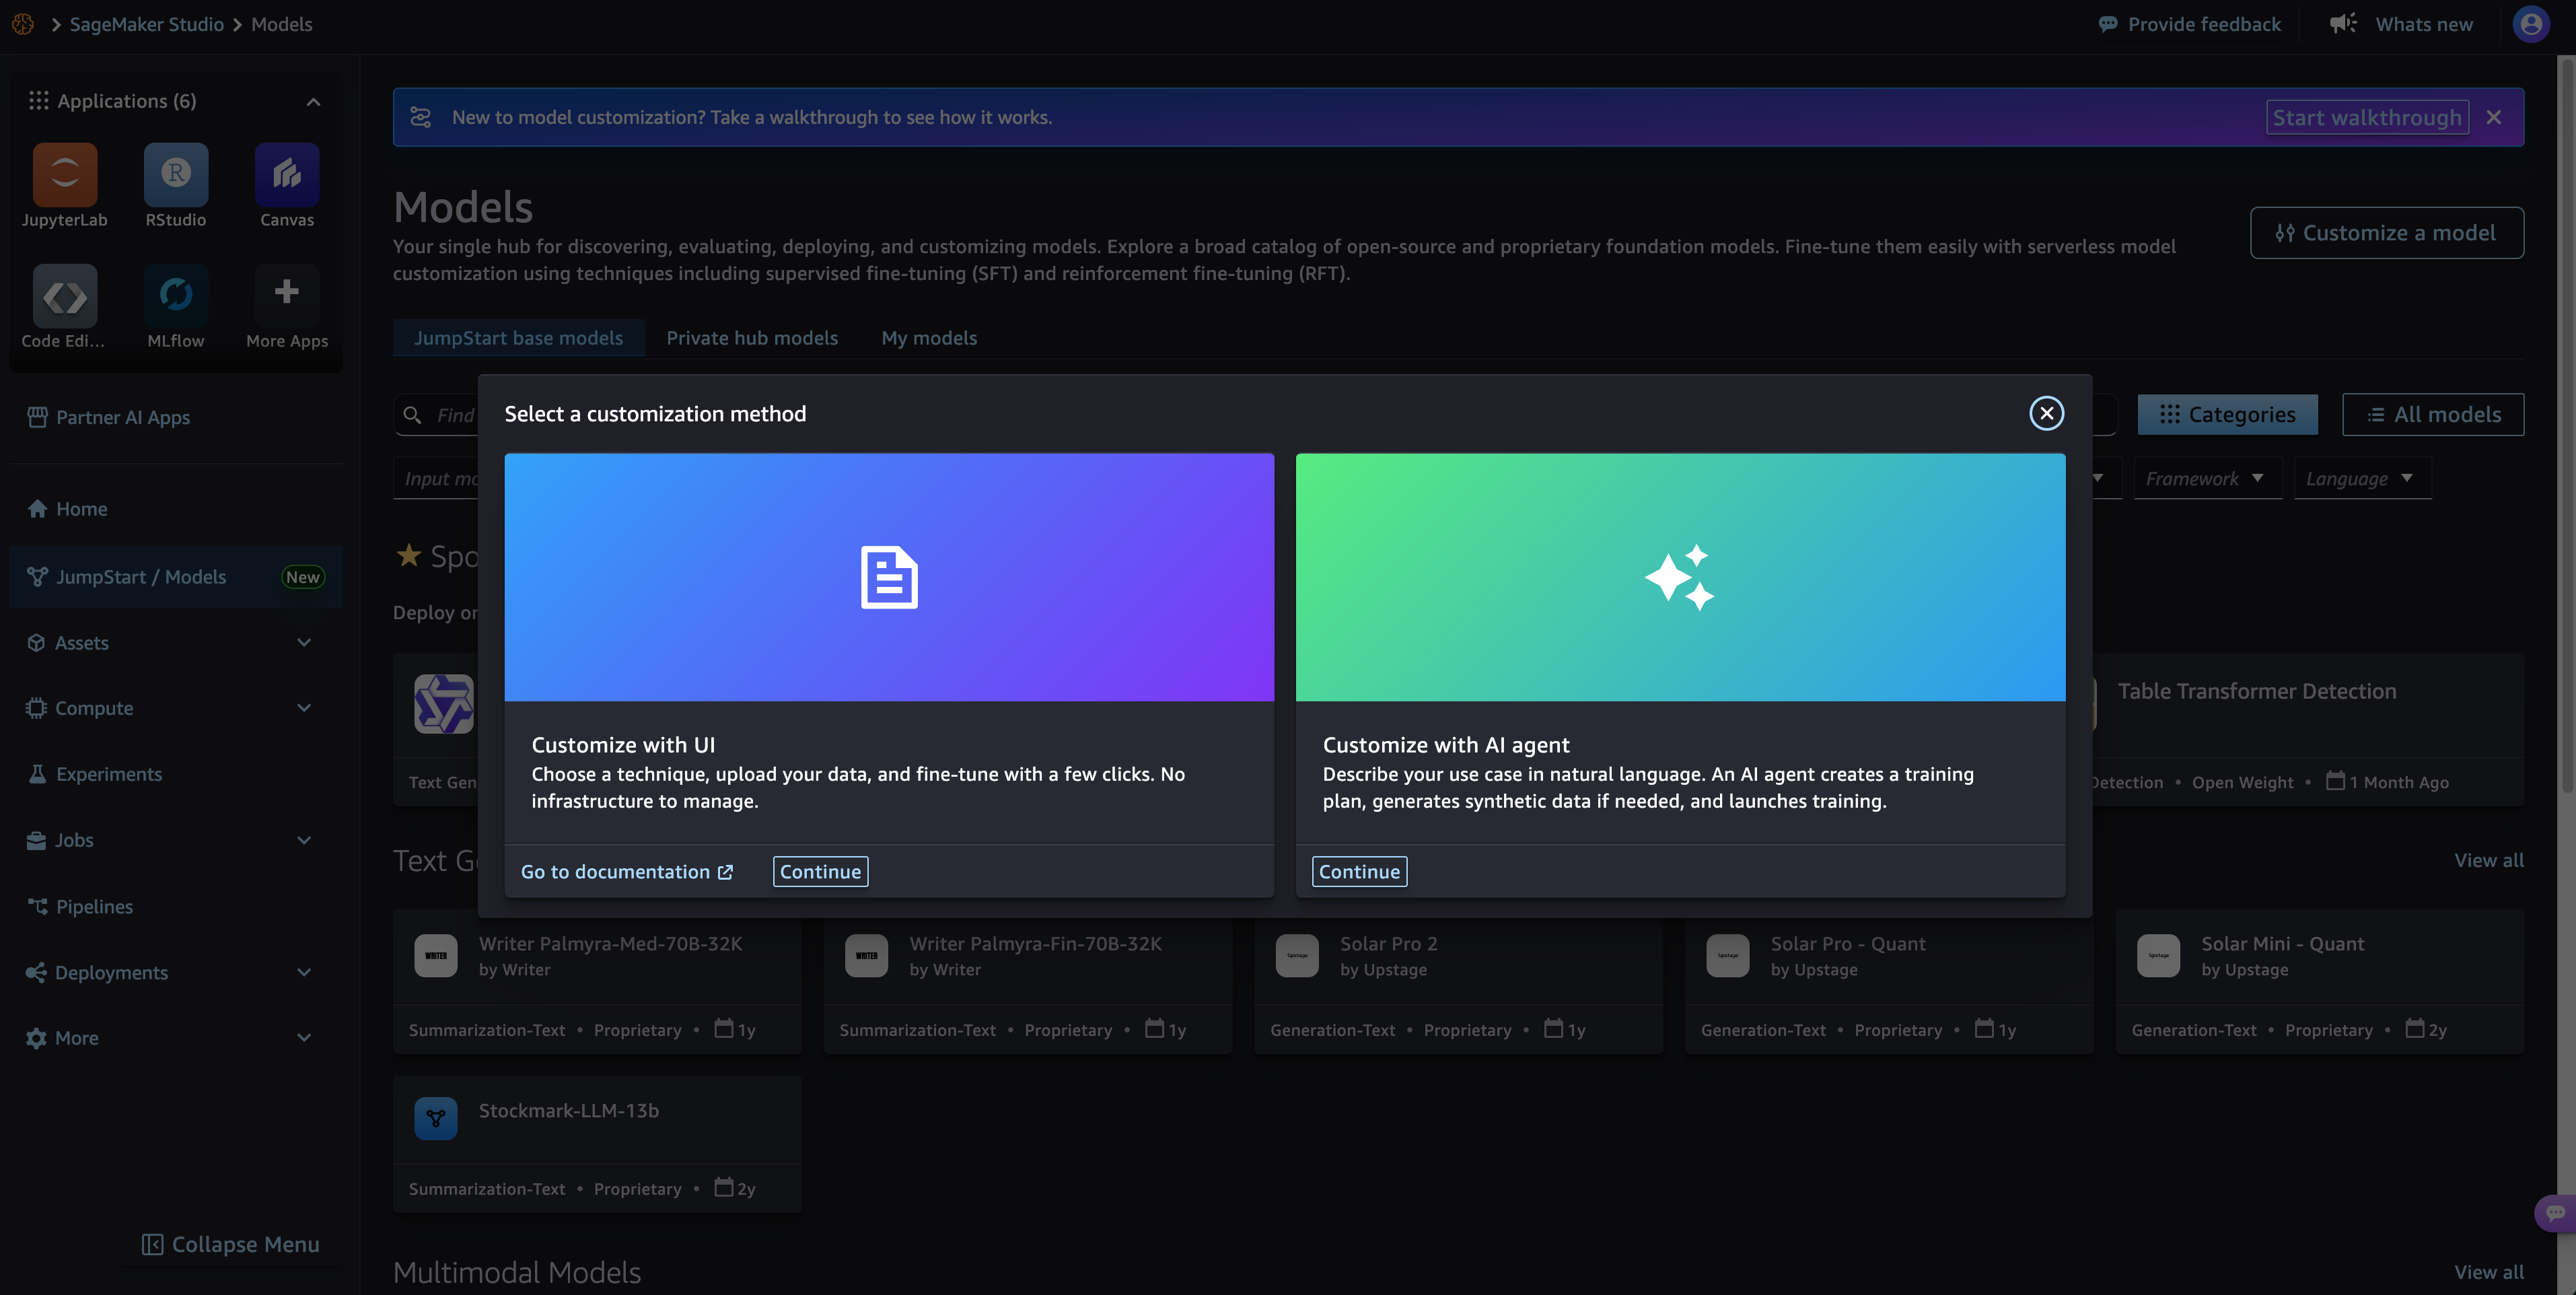
Task: Click the SageMaker logo in the breadcrumb
Action: click(x=23, y=24)
